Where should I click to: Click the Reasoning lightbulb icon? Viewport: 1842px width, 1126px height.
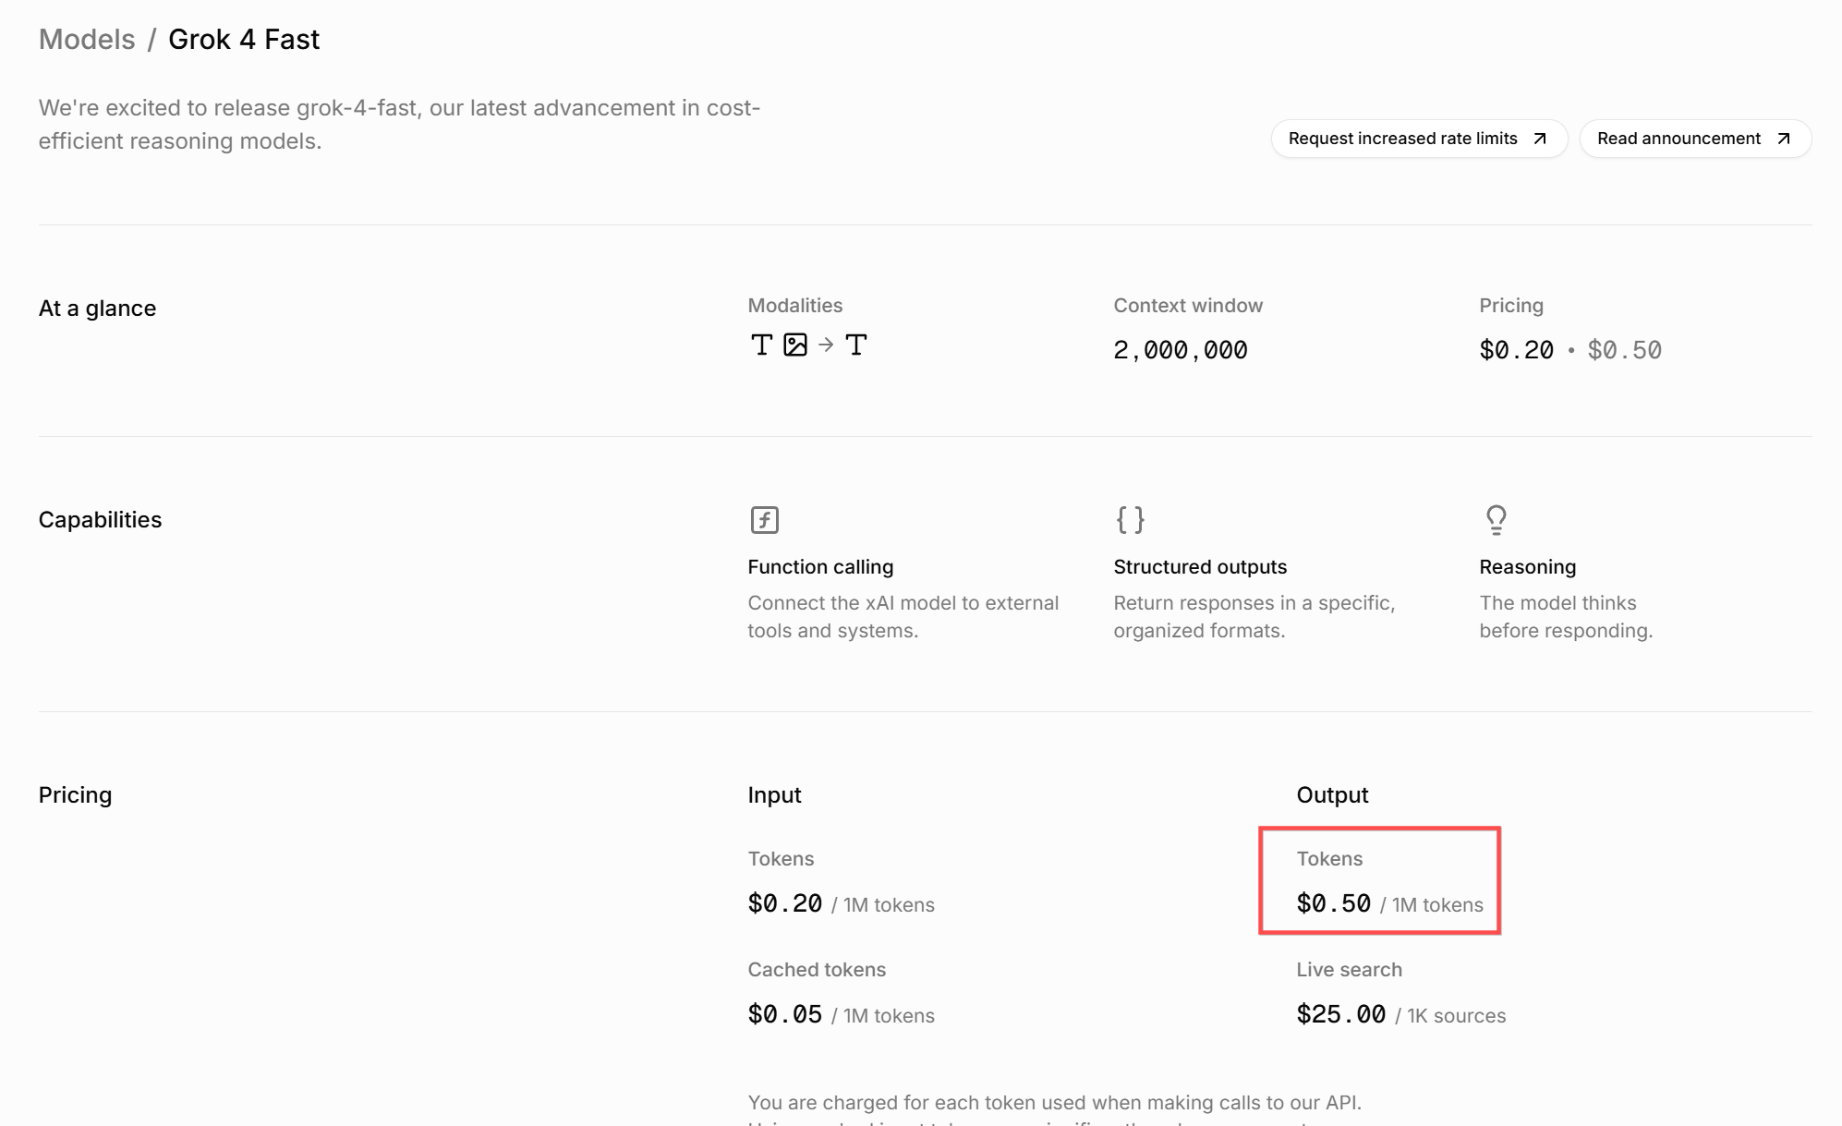[1496, 520]
